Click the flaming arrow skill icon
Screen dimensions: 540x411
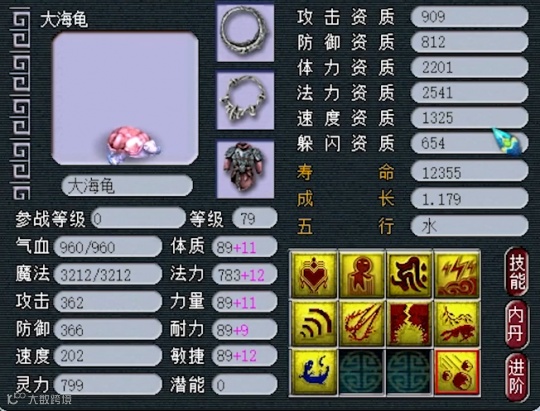(362, 323)
